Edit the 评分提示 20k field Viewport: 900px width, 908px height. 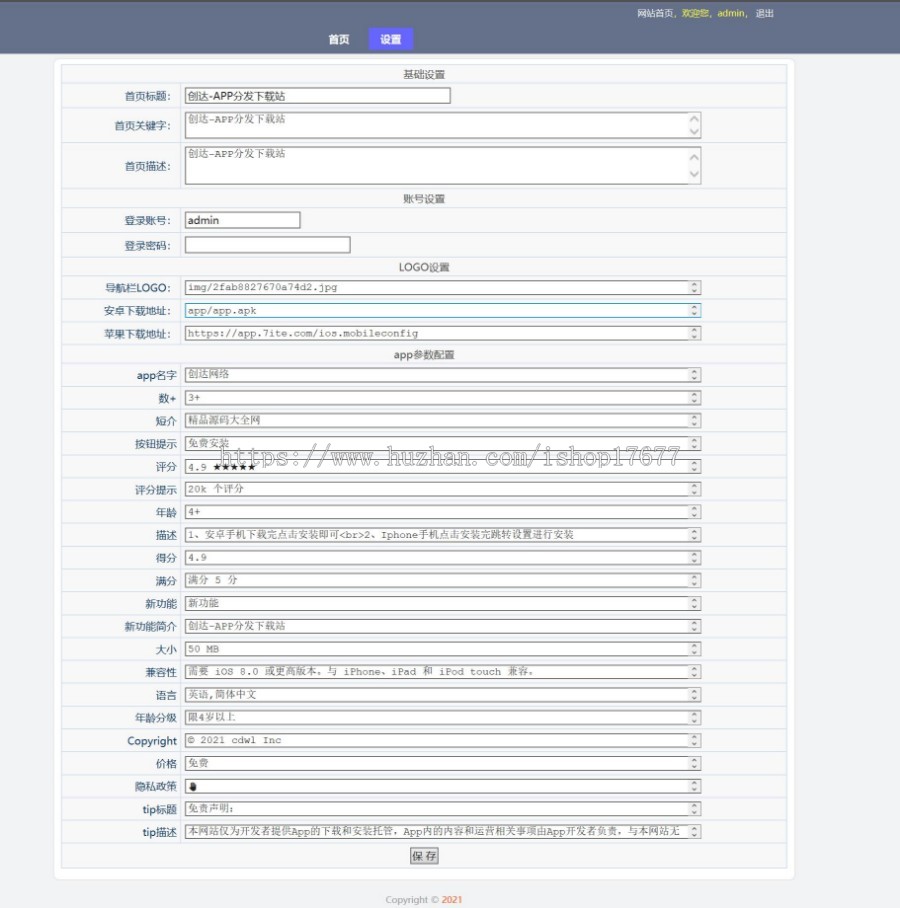click(x=442, y=489)
